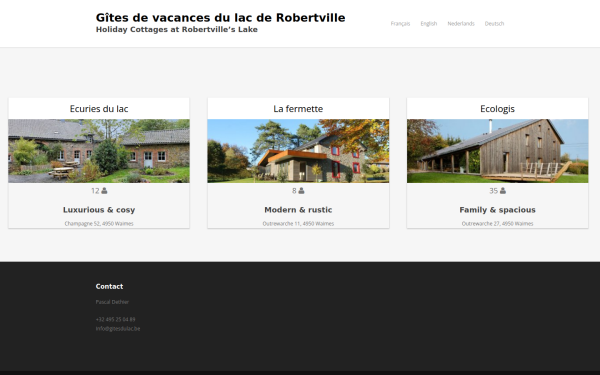Screen dimensions: 600x375
Task: Click the address Champagne 52, 4950 Waimes
Action: coord(99,223)
